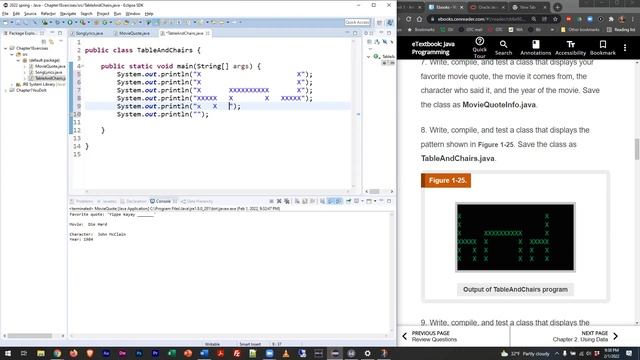Click Remove Launch icon in Console toolbar
The width and height of the screenshot is (640, 360).
tap(279, 201)
